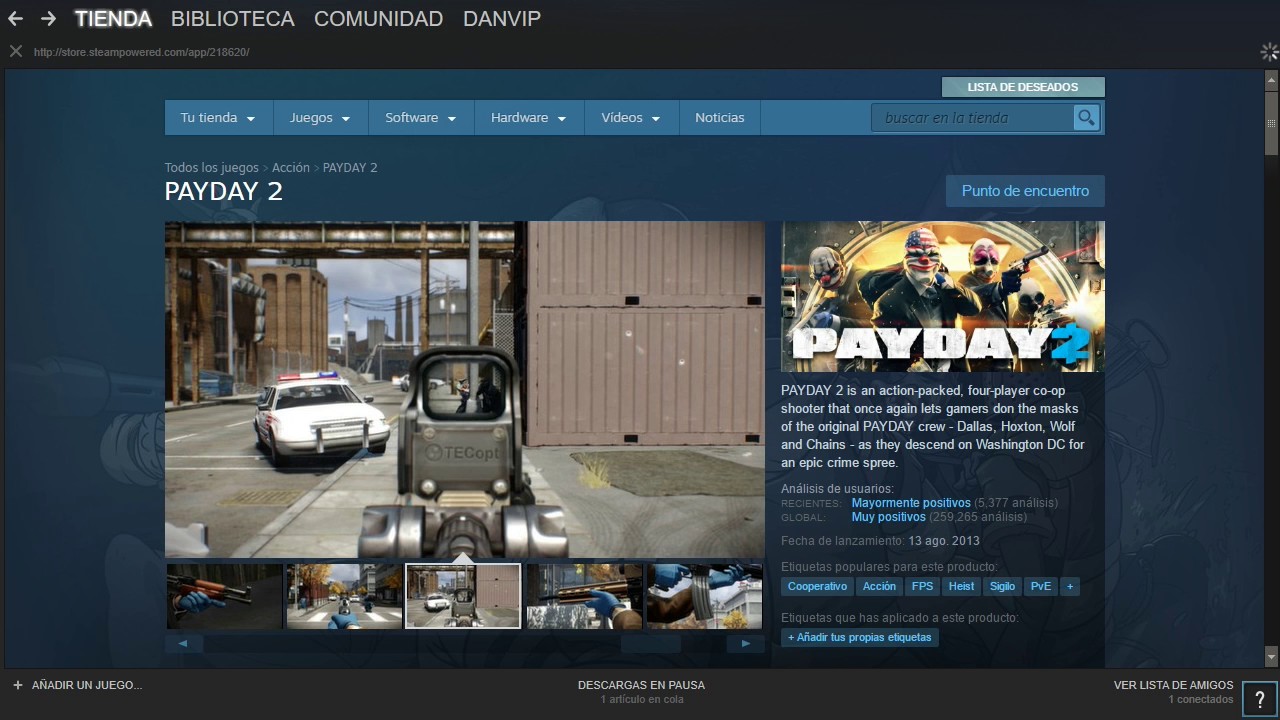Stop page loading with the X icon
This screenshot has height=720, width=1280.
[x=15, y=51]
